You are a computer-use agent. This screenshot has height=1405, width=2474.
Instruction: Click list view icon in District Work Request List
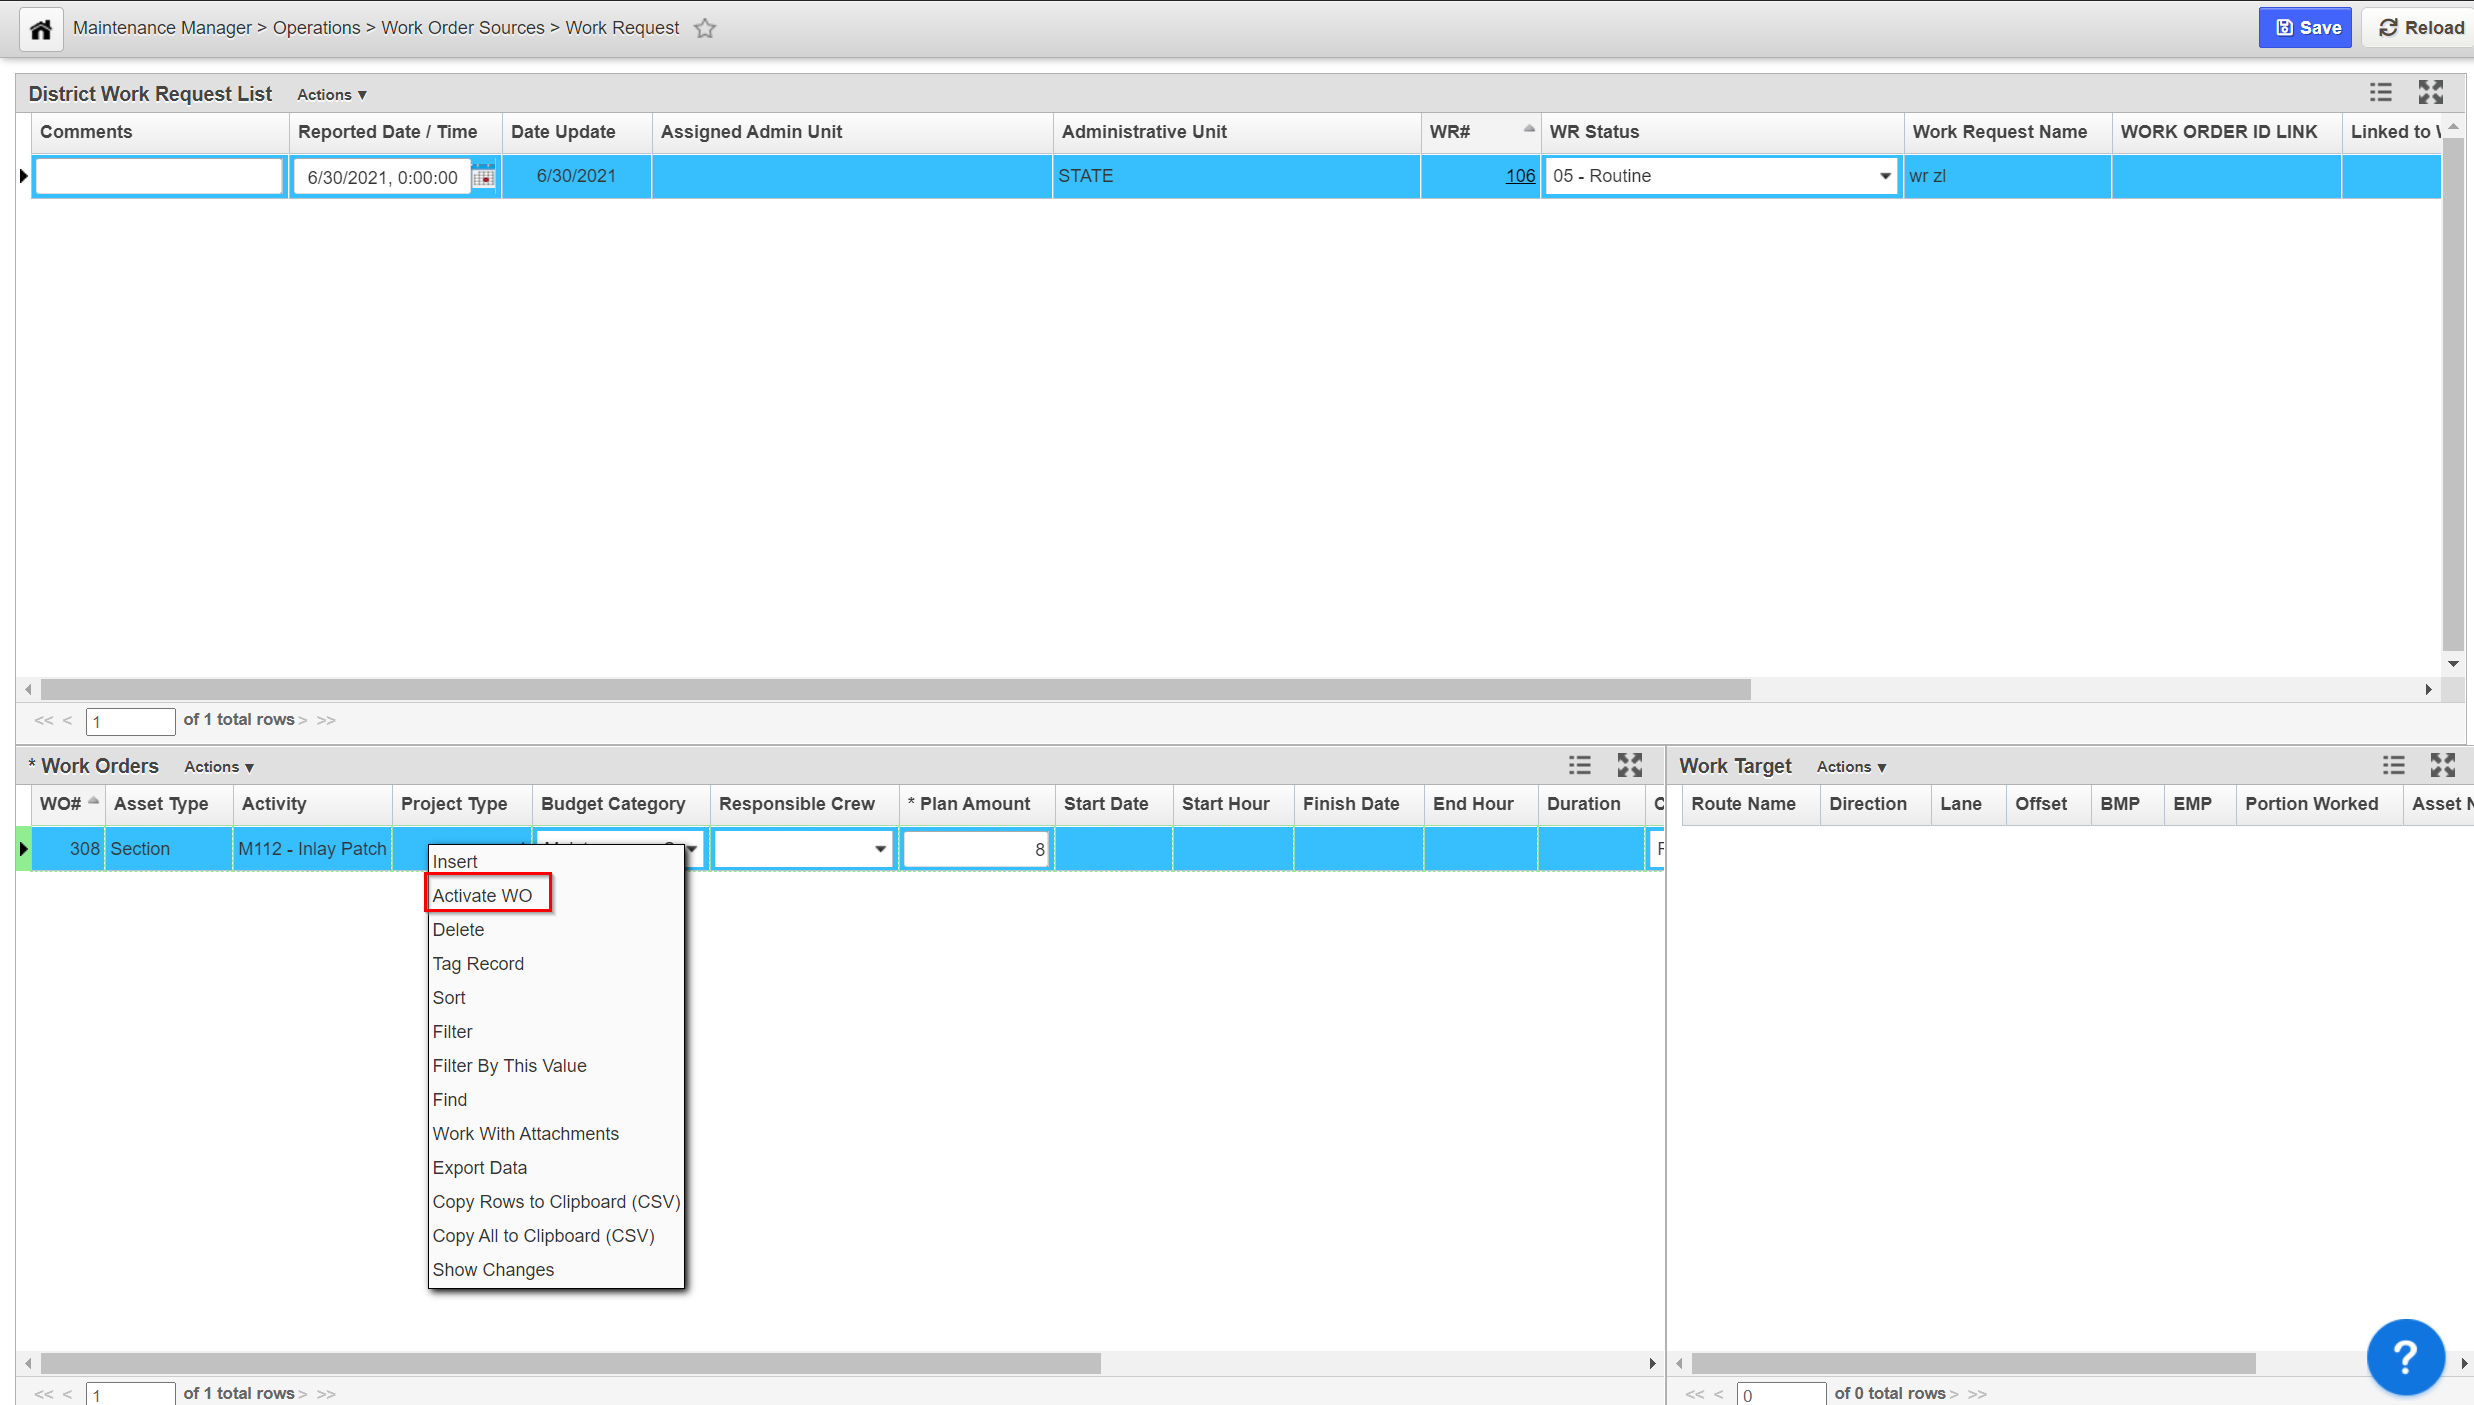pos(2381,93)
